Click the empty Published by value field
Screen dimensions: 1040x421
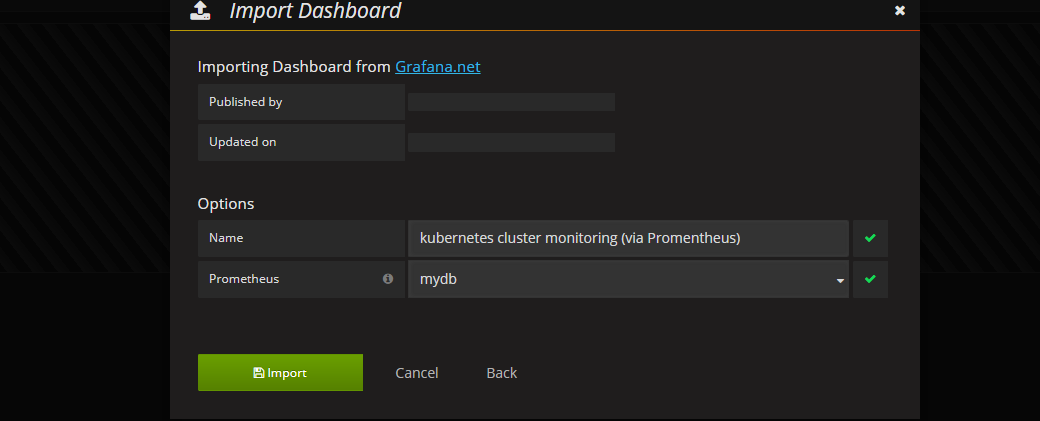click(511, 102)
